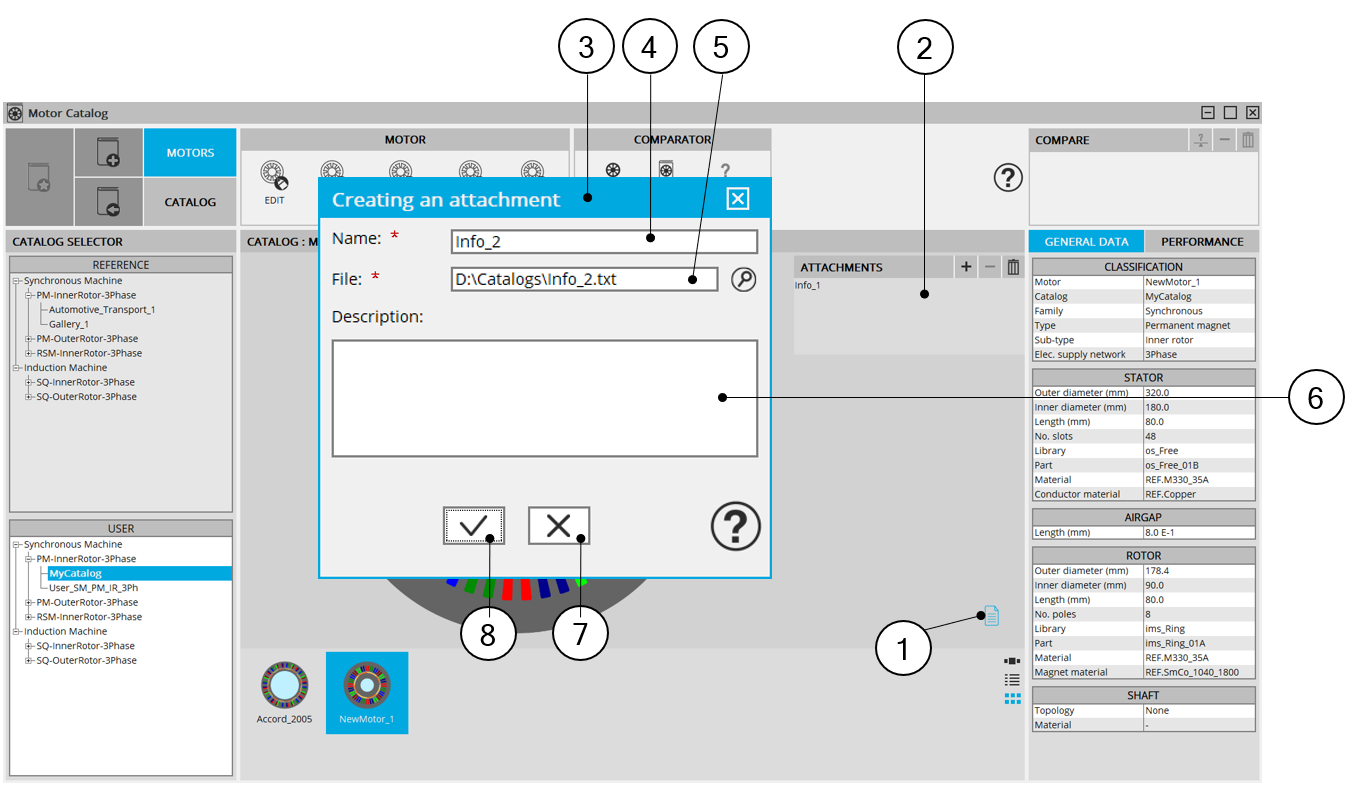
Task: Expand USER SQ-InnerRotor-3Phase tree node
Action: [x=29, y=646]
